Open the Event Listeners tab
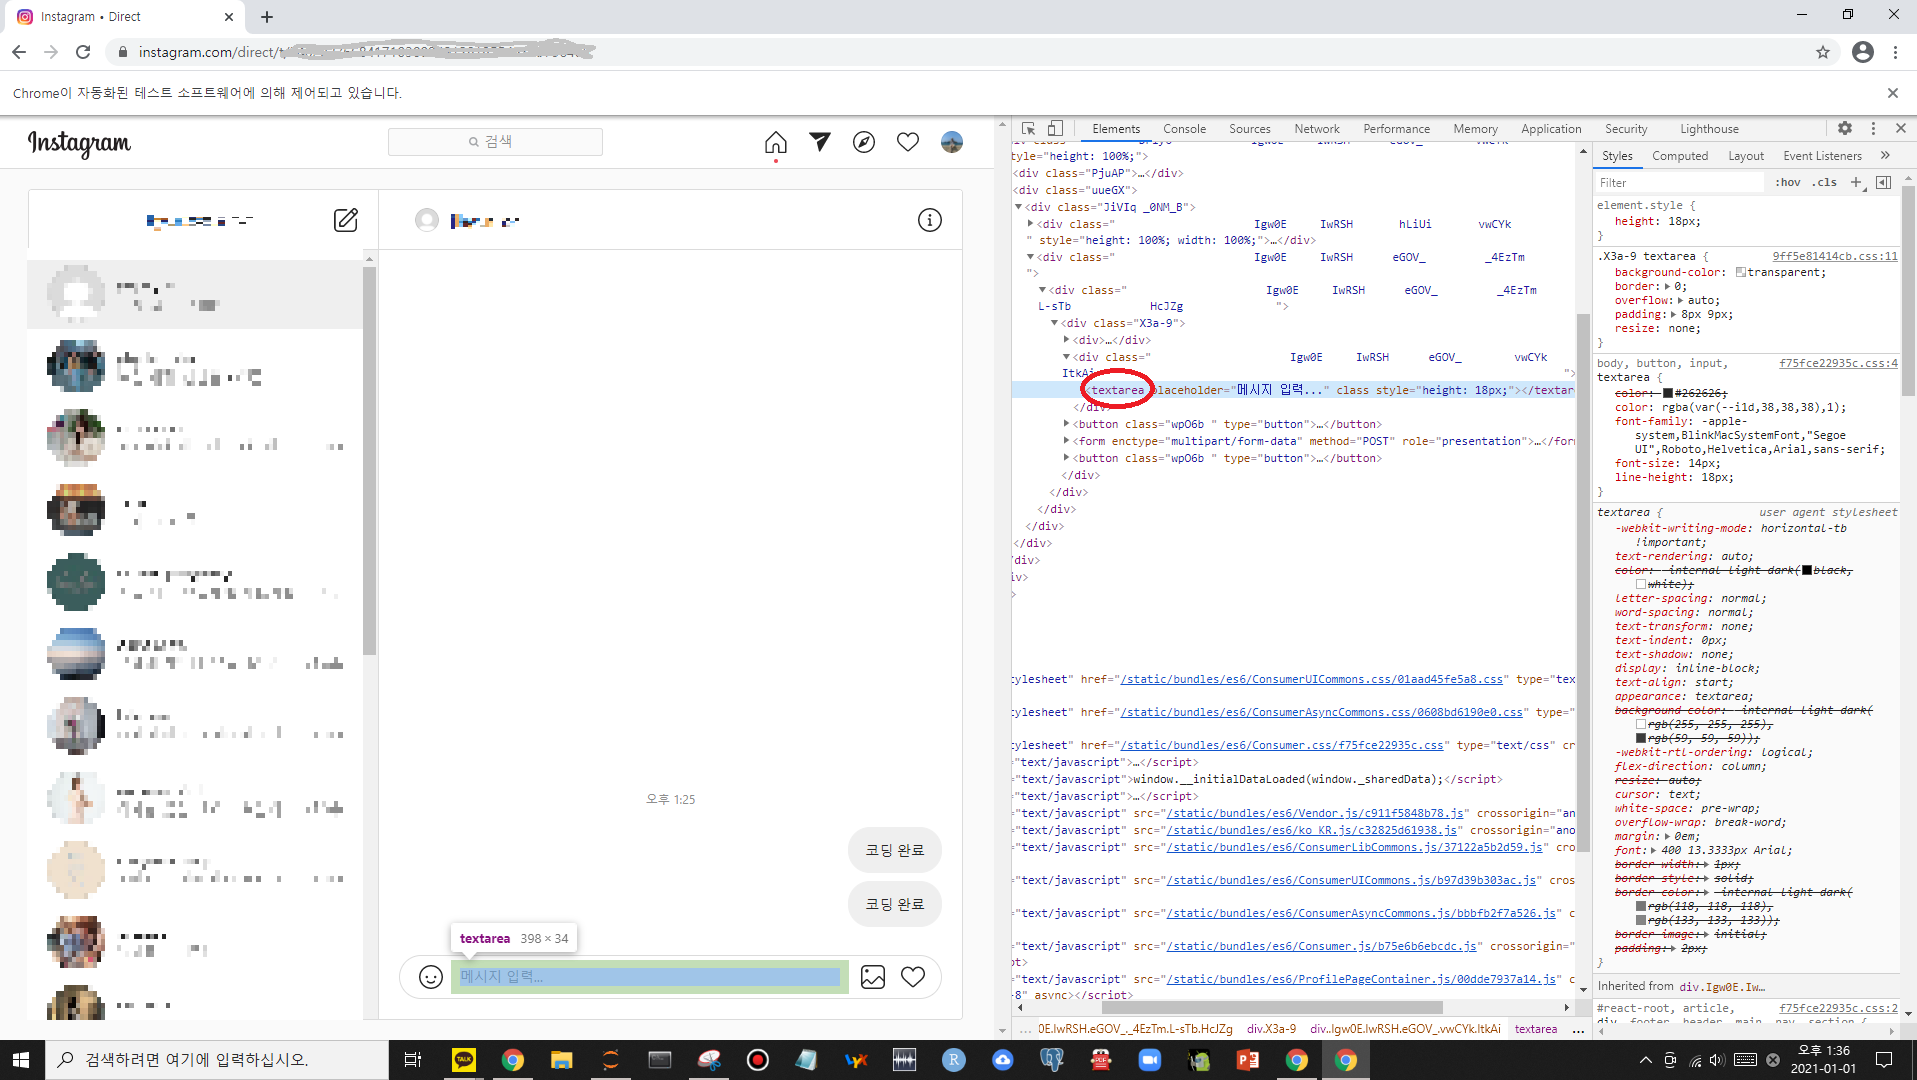1917x1080 pixels. pyautogui.click(x=1822, y=156)
